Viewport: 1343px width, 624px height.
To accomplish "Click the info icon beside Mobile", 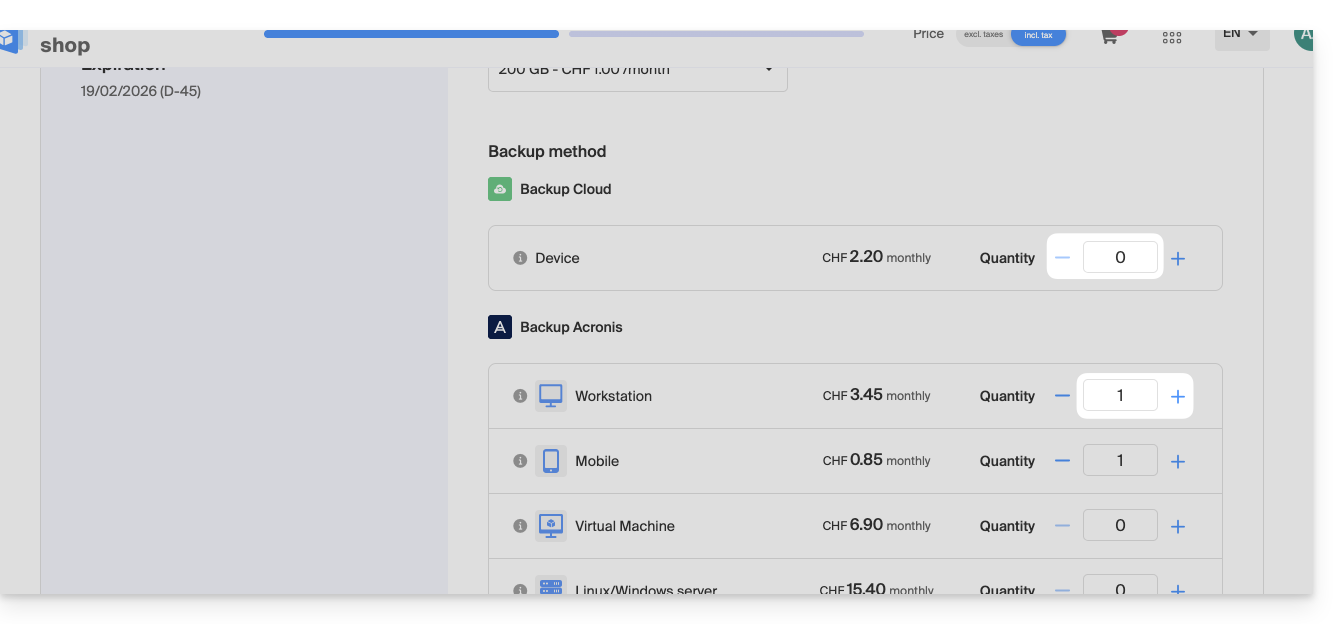I will tap(520, 461).
